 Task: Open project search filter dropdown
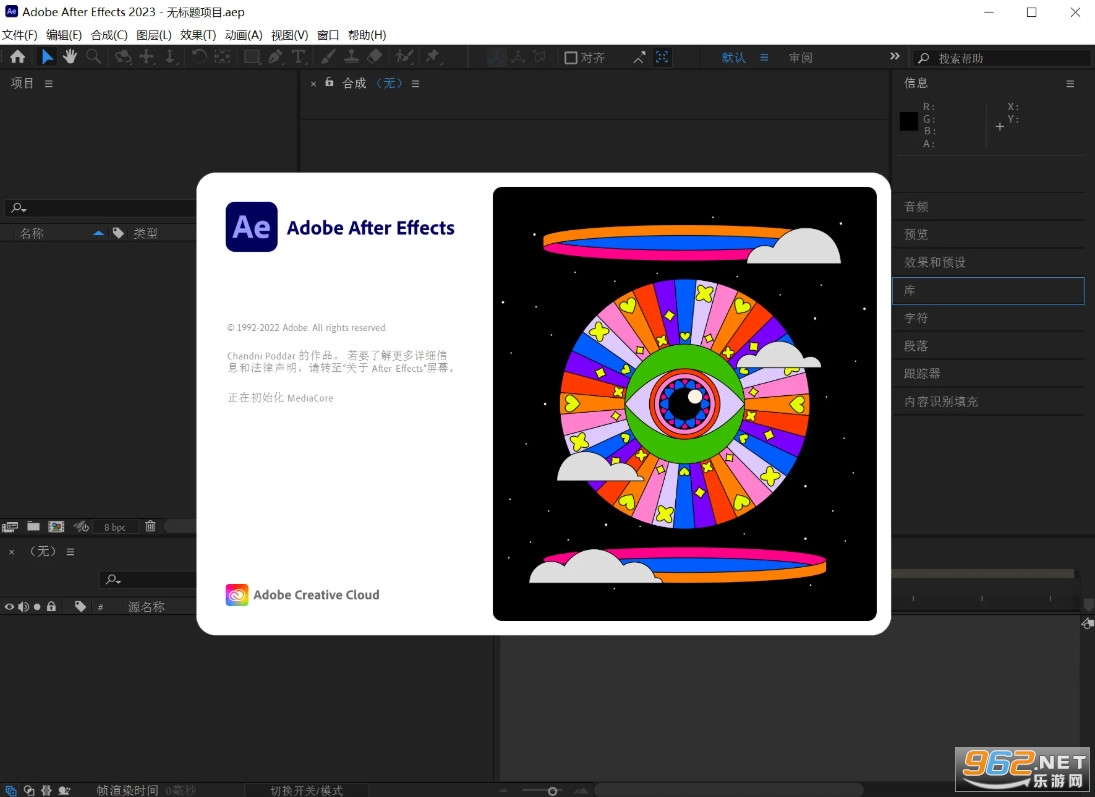(18, 208)
